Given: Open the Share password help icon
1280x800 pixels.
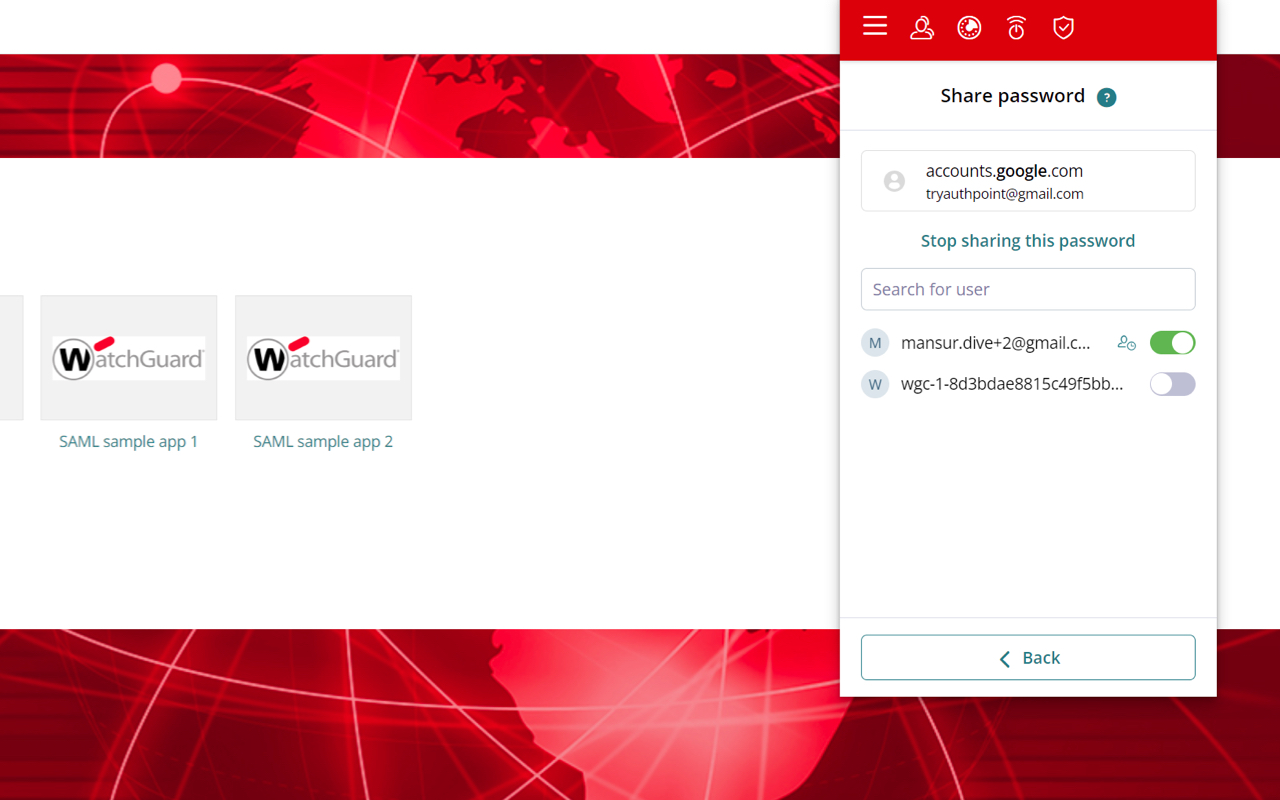Looking at the screenshot, I should pyautogui.click(x=1107, y=97).
